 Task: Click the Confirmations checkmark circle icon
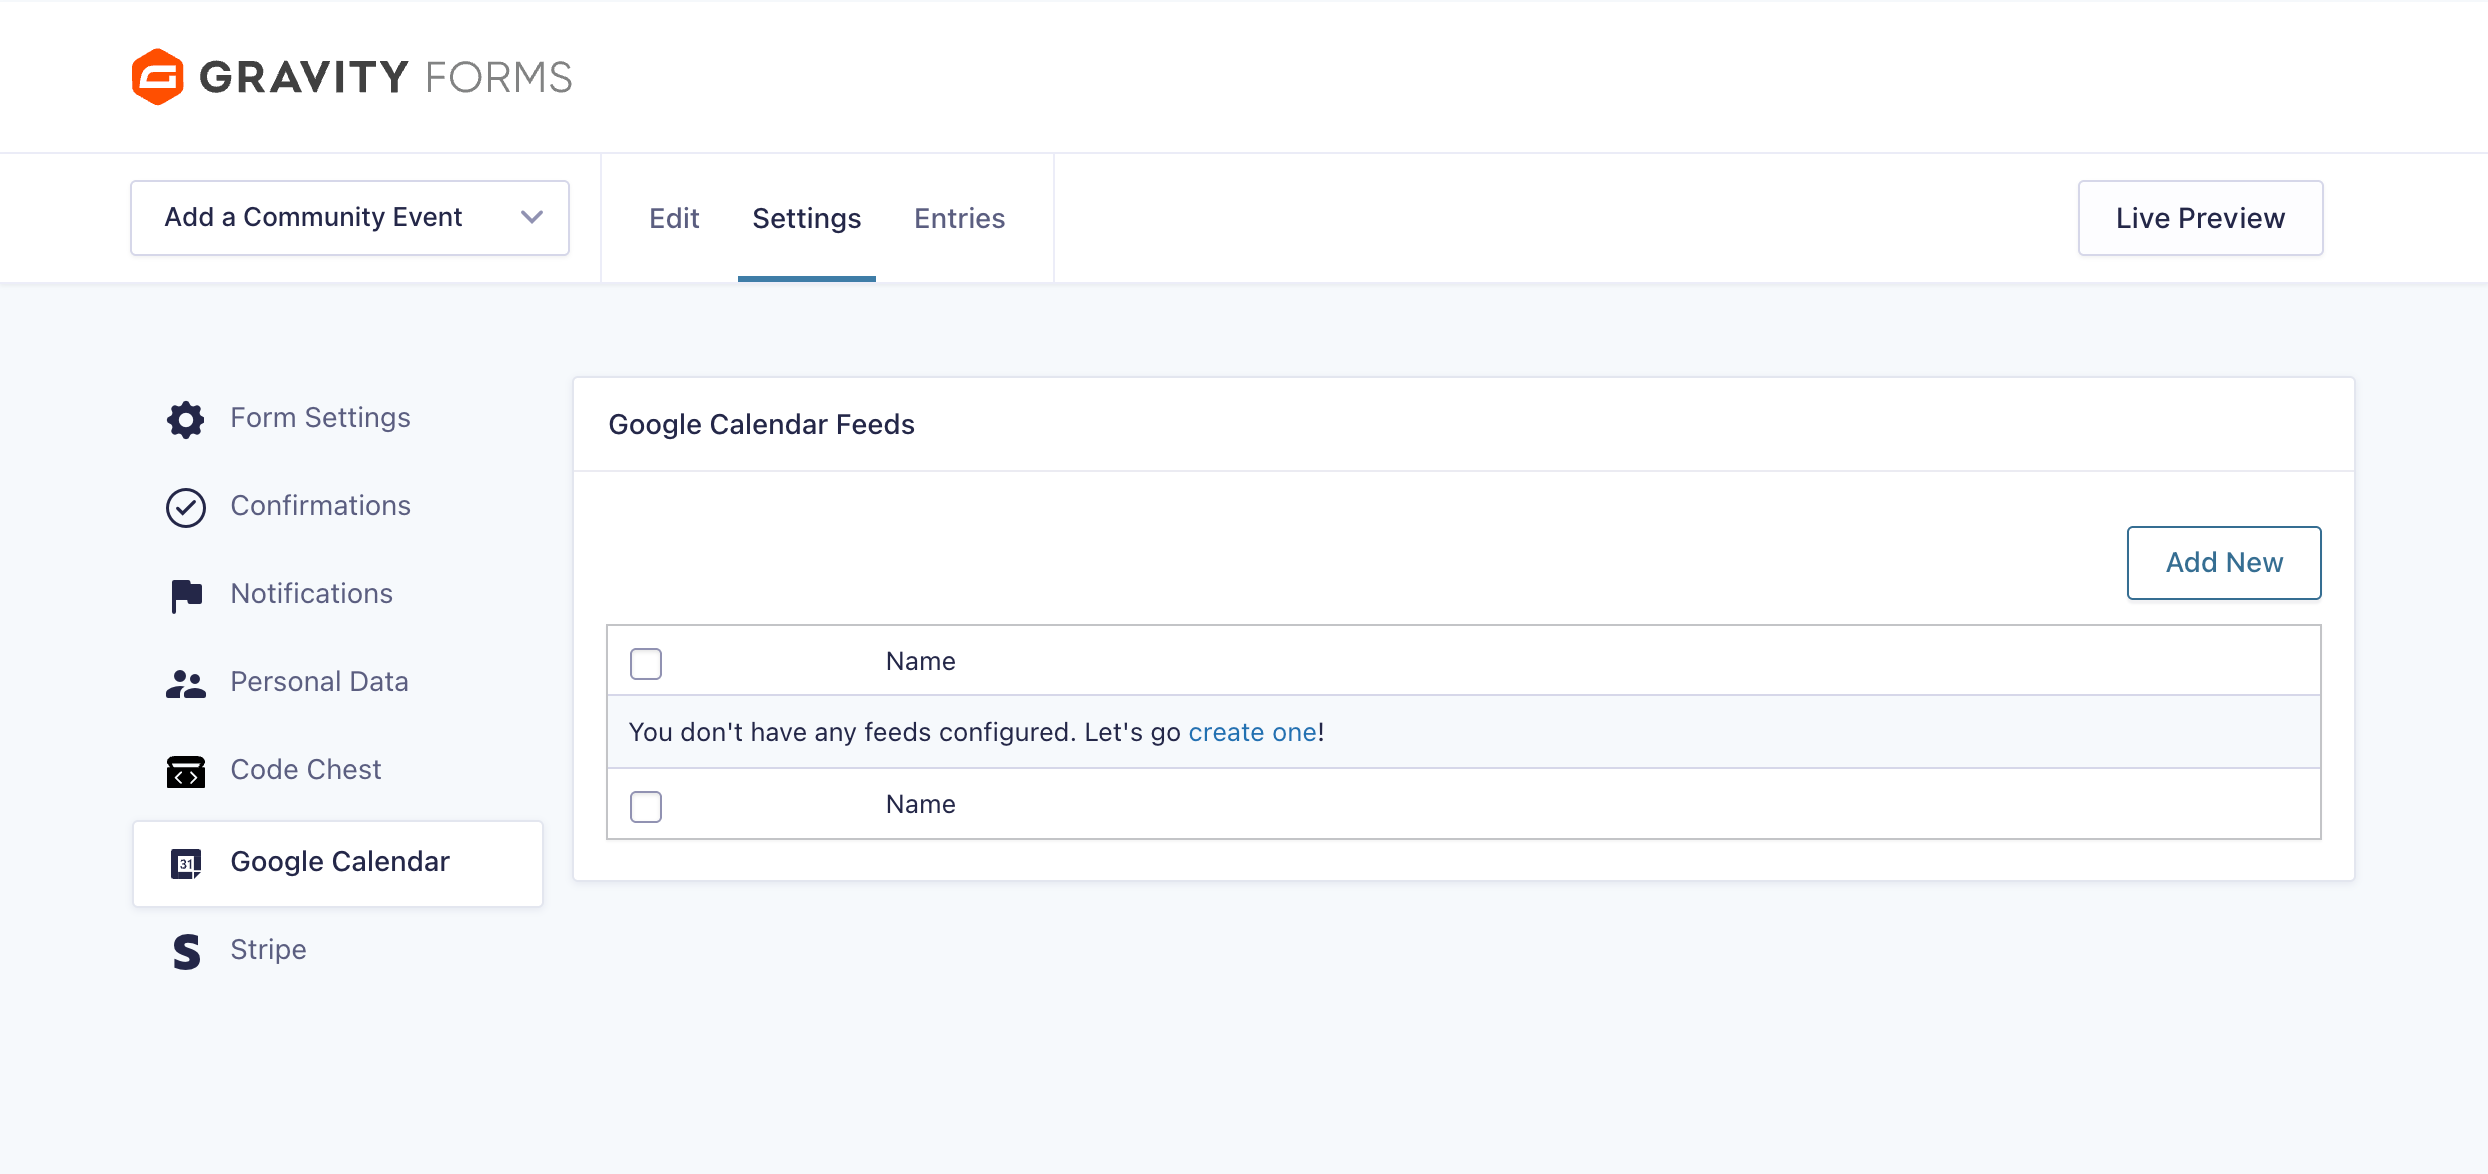pyautogui.click(x=185, y=507)
